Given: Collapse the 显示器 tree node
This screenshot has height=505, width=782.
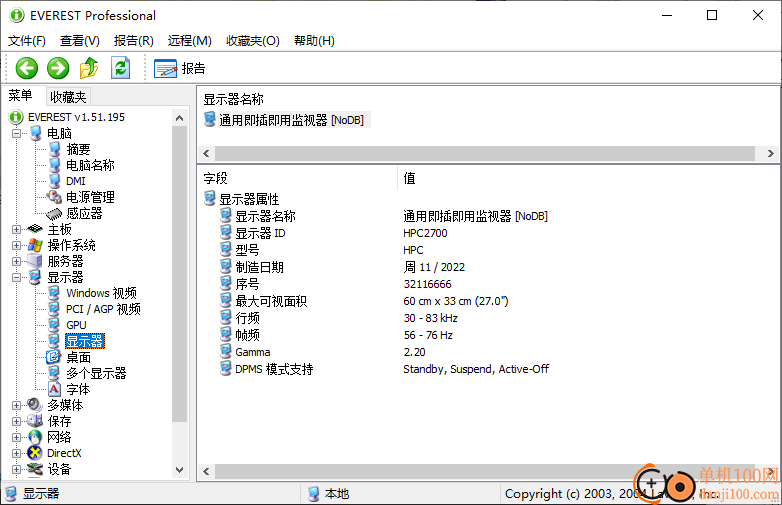Looking at the screenshot, I should [x=16, y=277].
